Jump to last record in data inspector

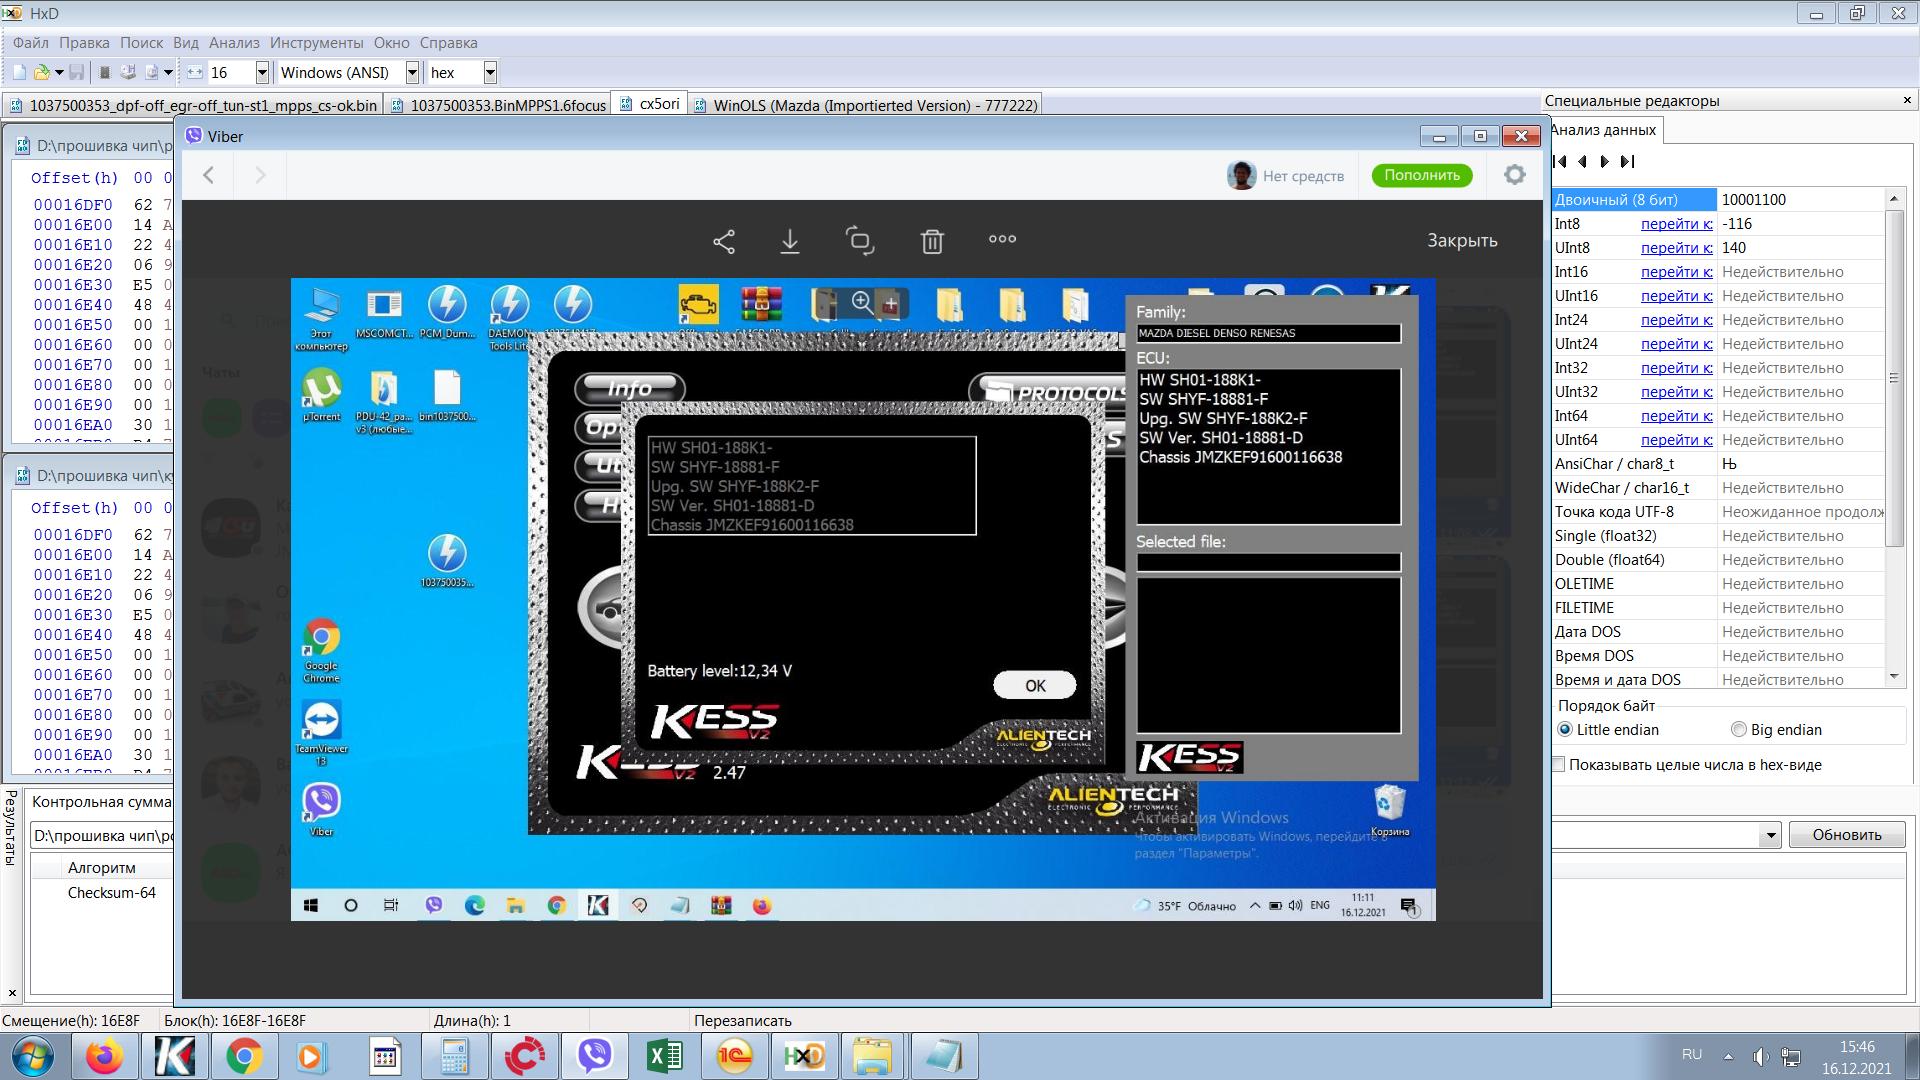tap(1628, 162)
